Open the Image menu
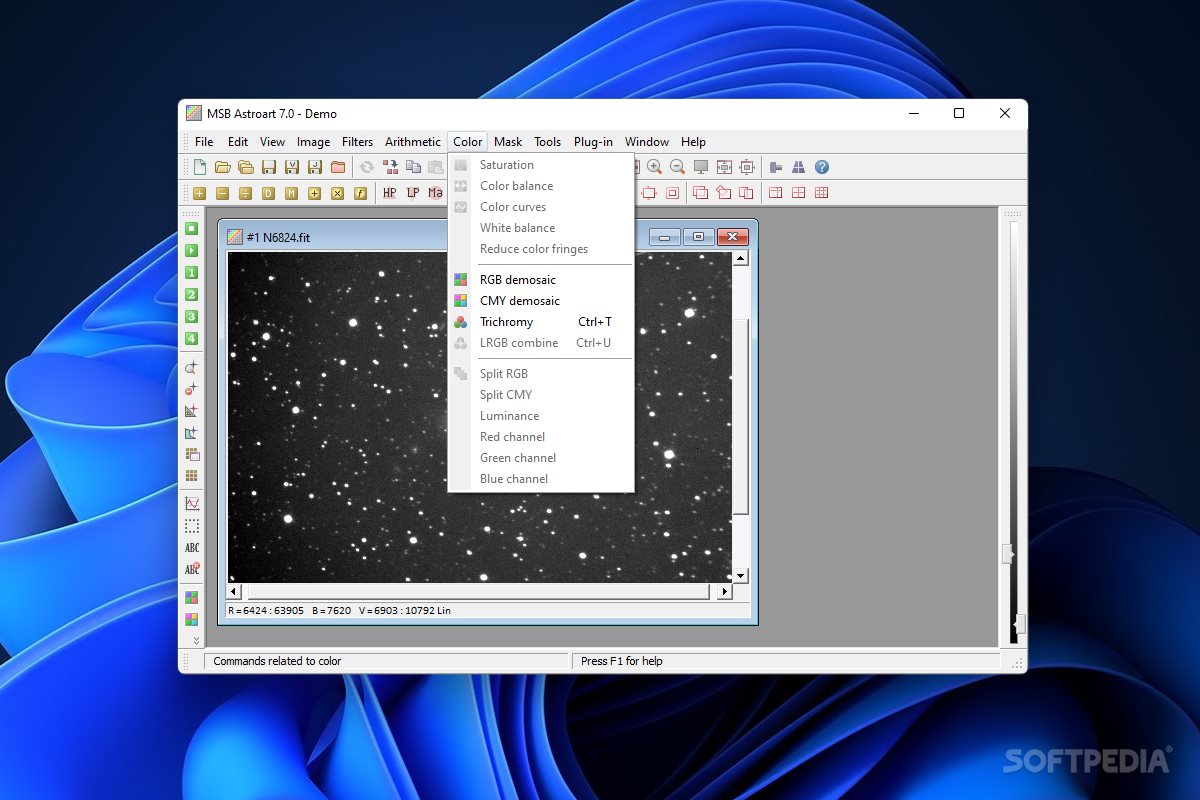Viewport: 1200px width, 800px height. point(313,142)
